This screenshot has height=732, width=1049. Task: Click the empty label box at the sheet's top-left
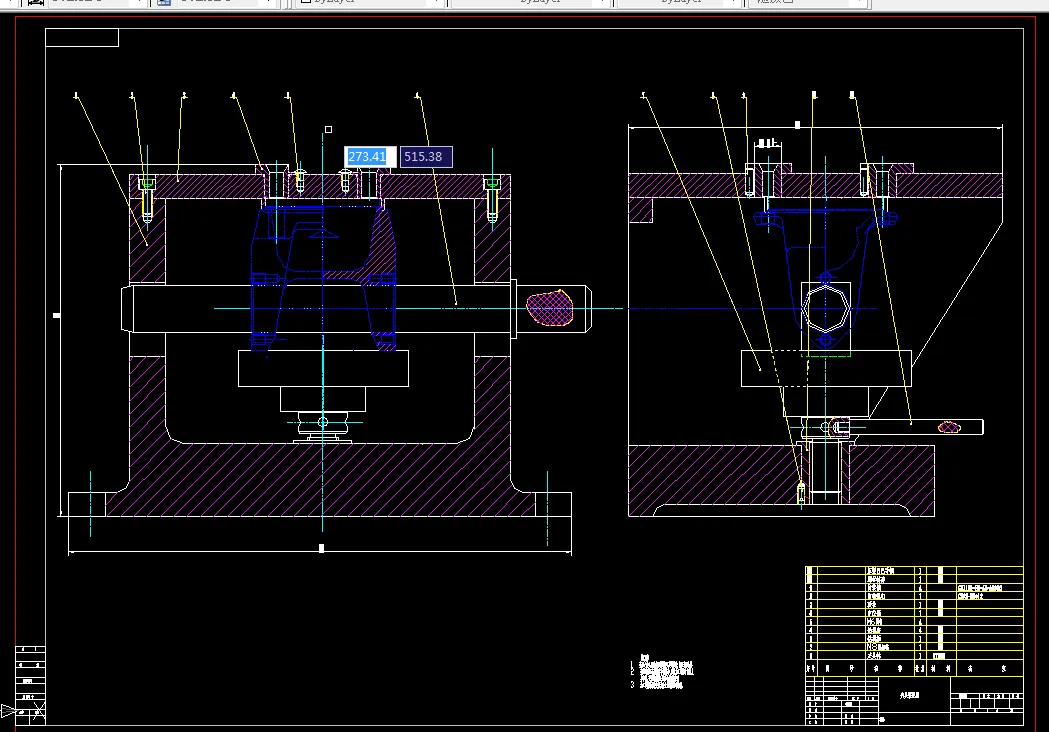click(82, 37)
